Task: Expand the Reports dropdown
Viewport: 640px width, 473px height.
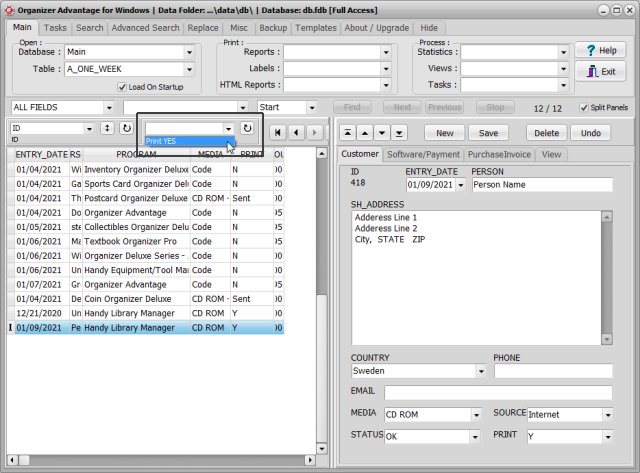Action: [386, 52]
